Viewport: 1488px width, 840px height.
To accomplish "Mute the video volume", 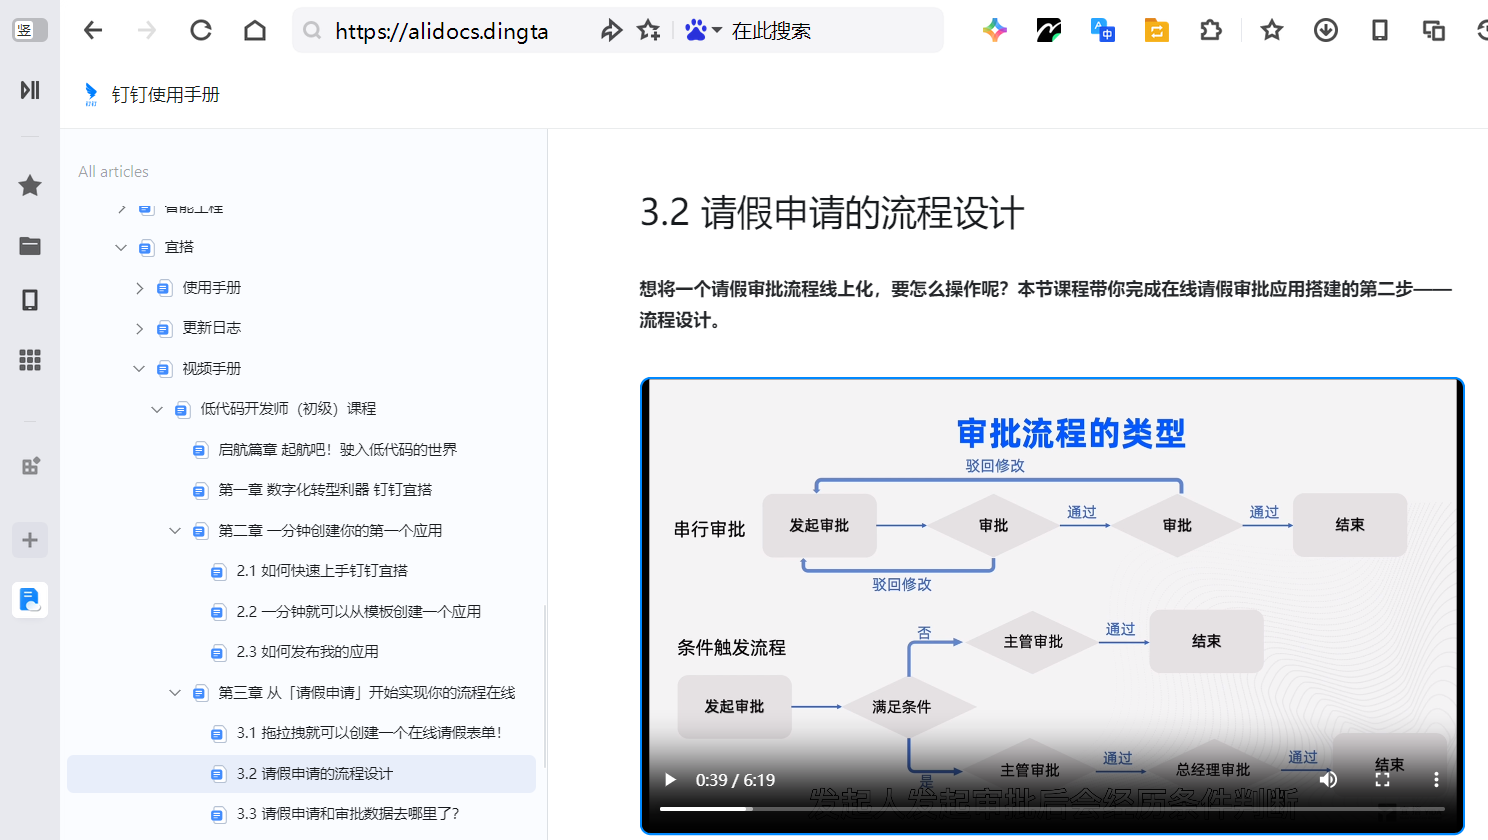I will pyautogui.click(x=1328, y=780).
